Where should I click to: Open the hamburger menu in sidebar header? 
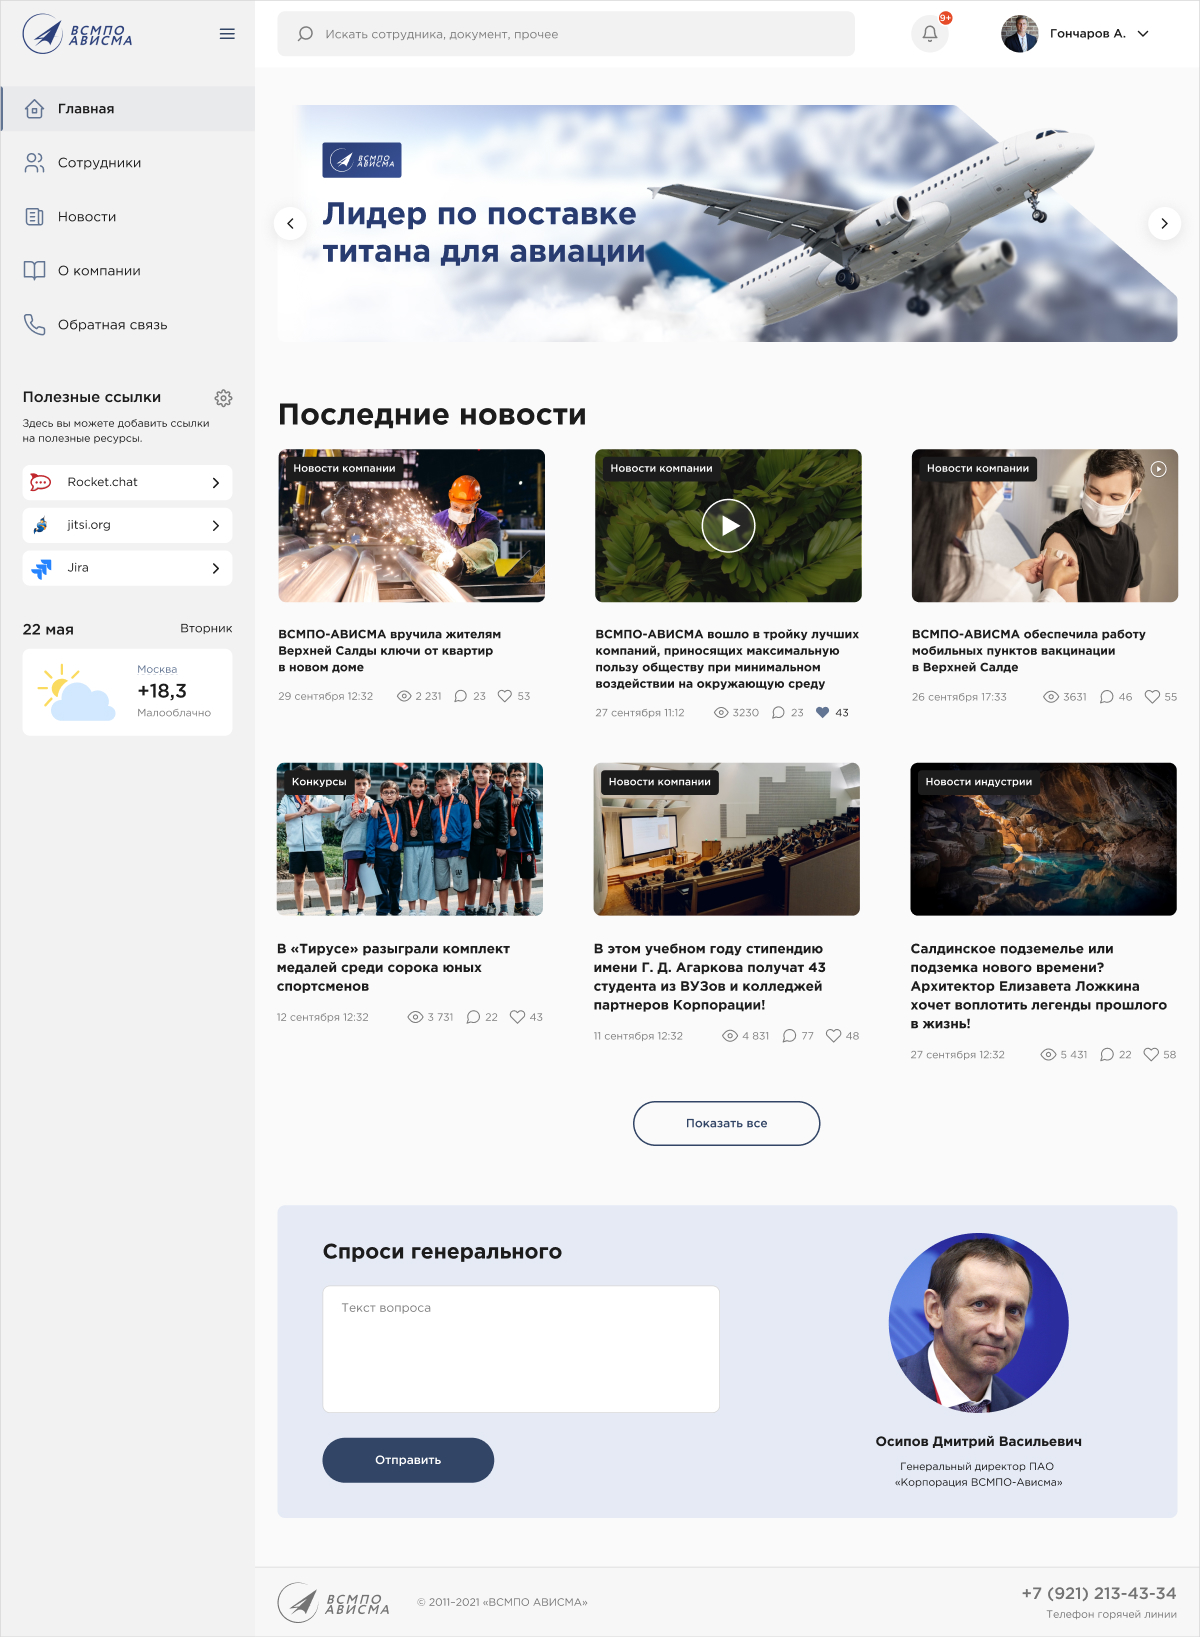pyautogui.click(x=227, y=34)
